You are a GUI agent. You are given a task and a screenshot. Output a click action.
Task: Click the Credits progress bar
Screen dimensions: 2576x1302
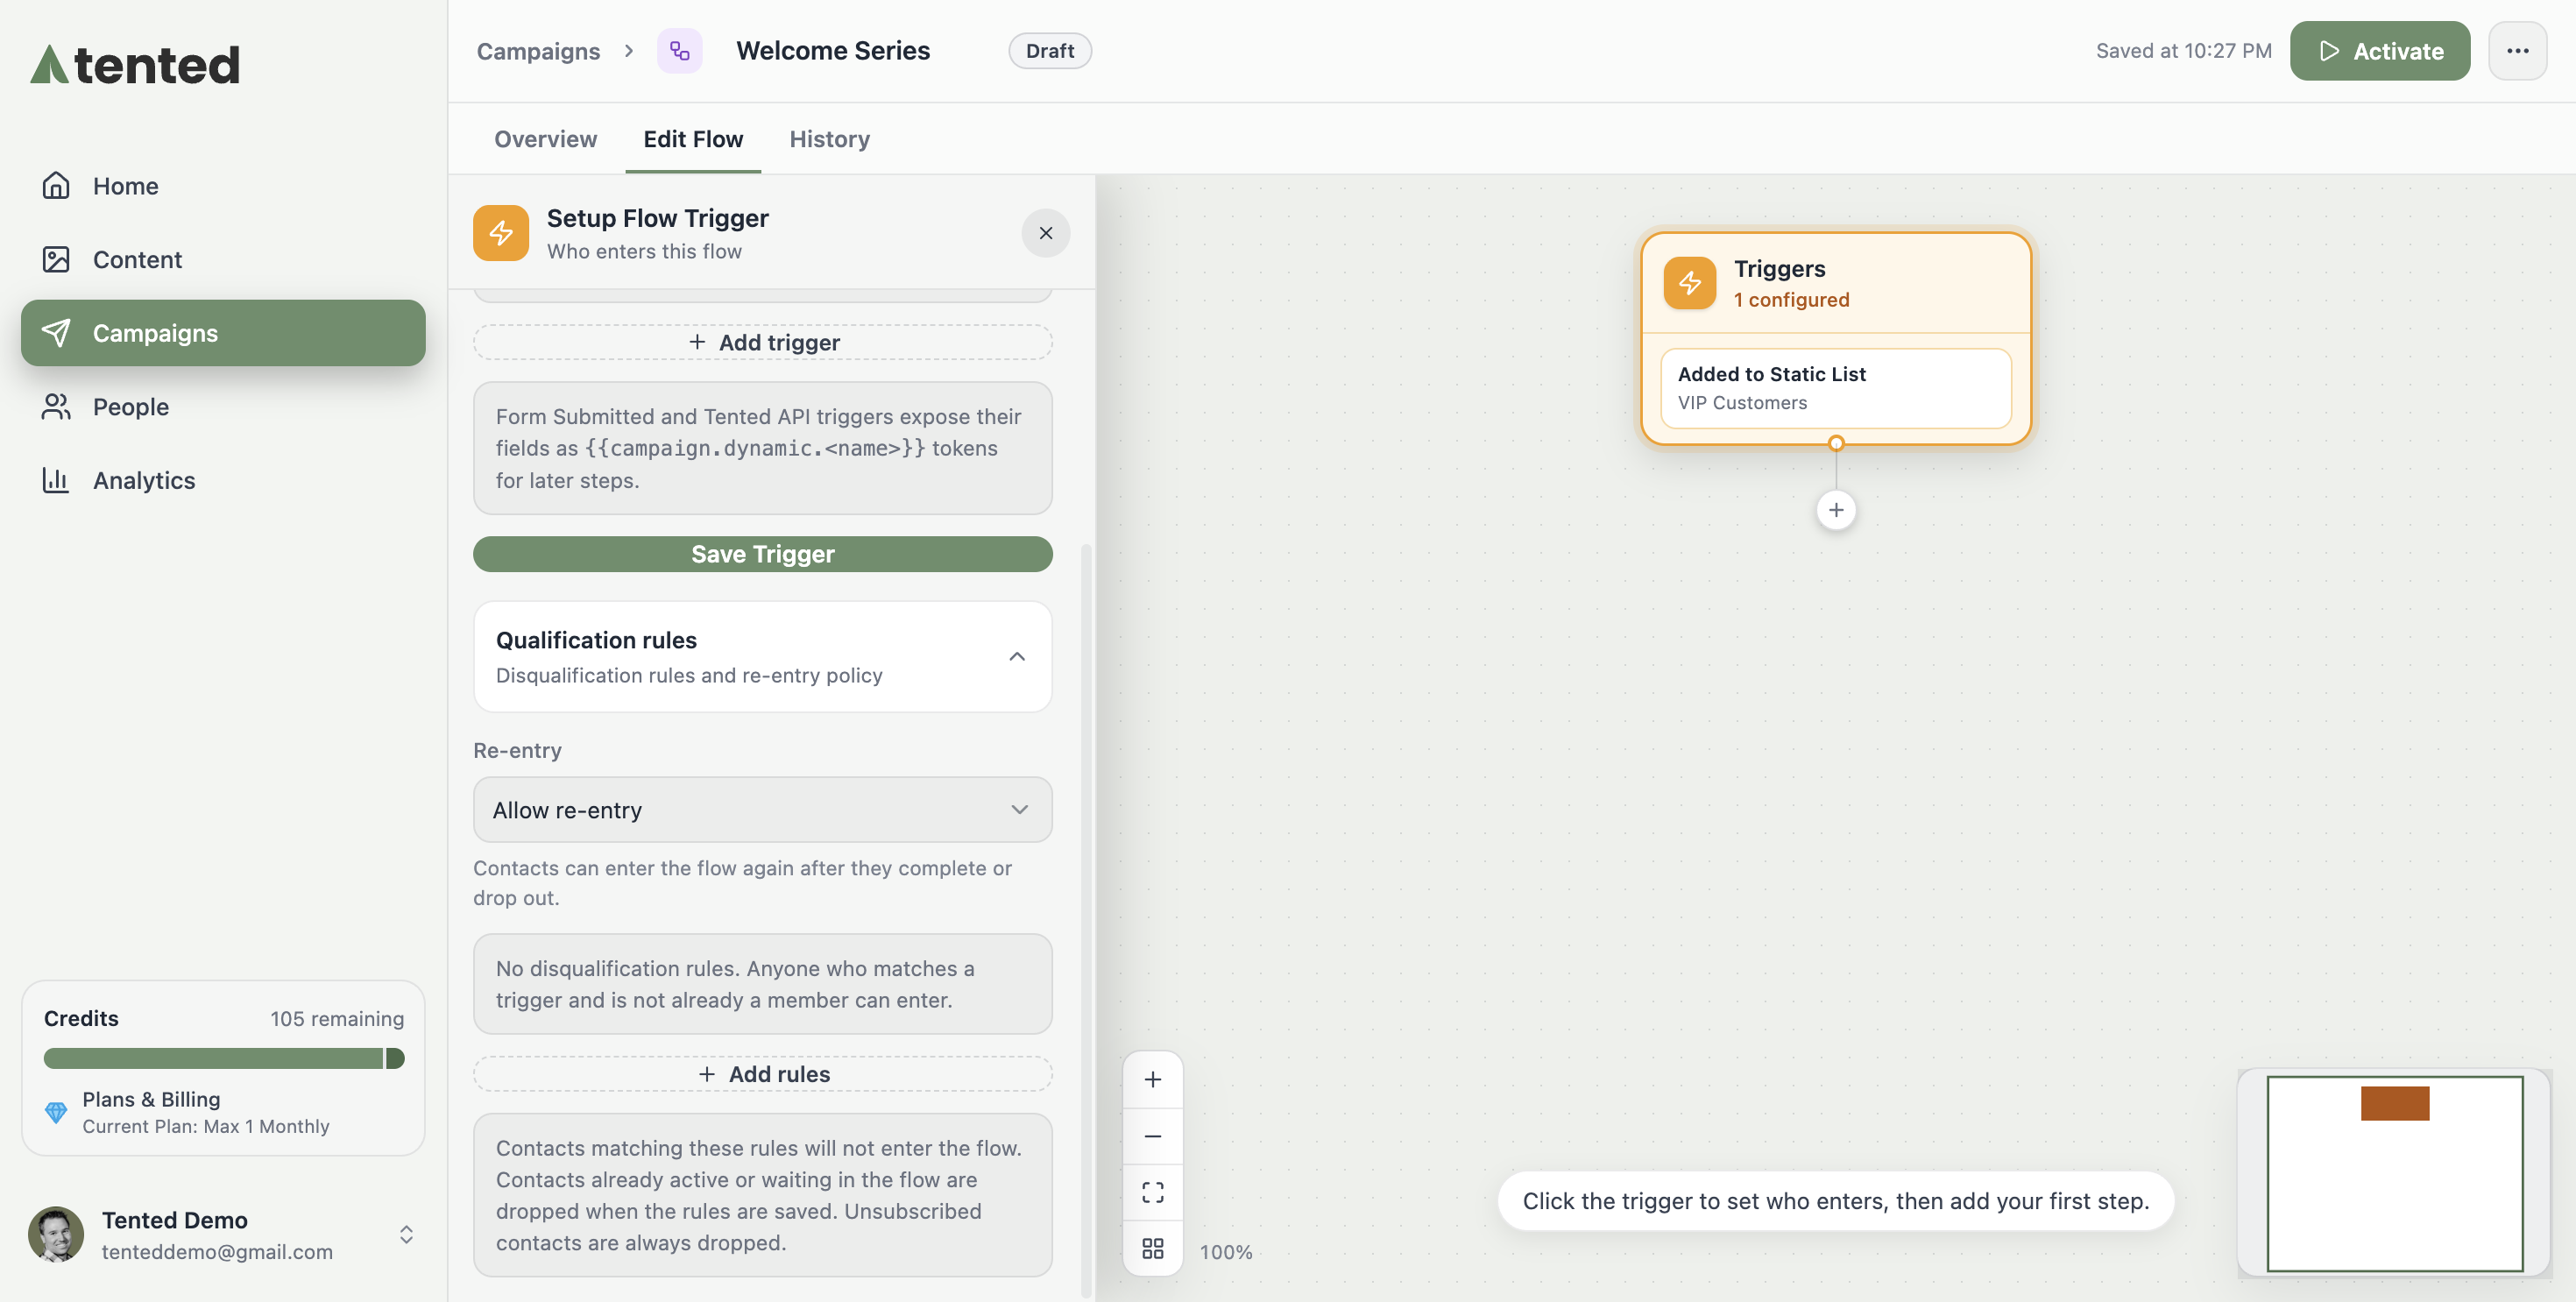(x=223, y=1058)
